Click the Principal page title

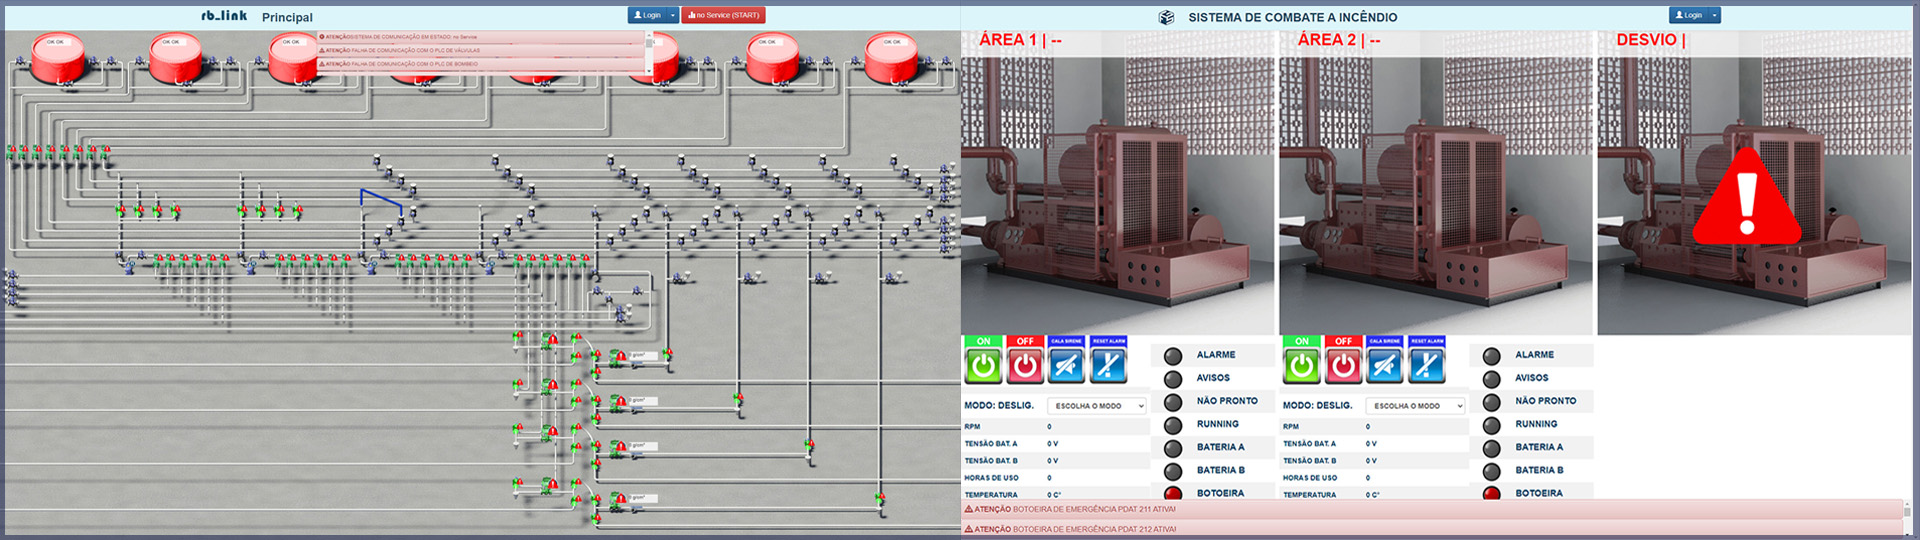point(287,17)
